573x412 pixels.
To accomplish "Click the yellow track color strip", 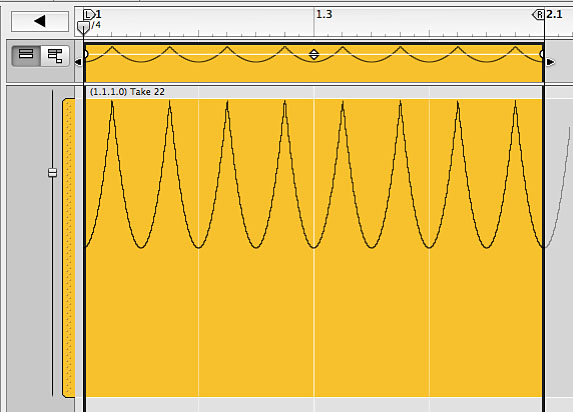I will 69,247.
